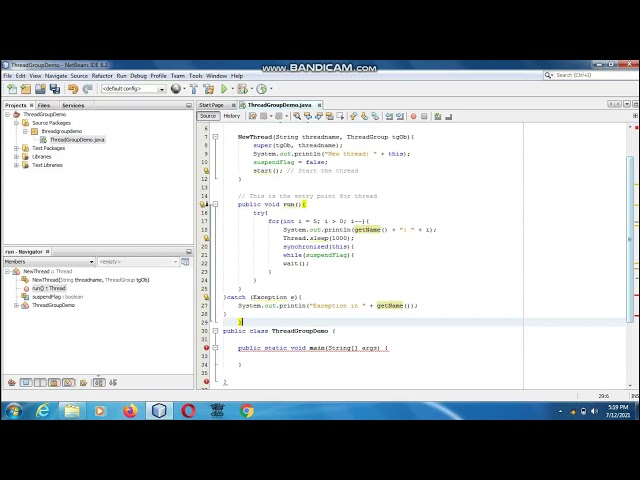Click the Open Project toolbar icon
Image resolution: width=640 pixels, height=480 pixels.
click(x=40, y=89)
